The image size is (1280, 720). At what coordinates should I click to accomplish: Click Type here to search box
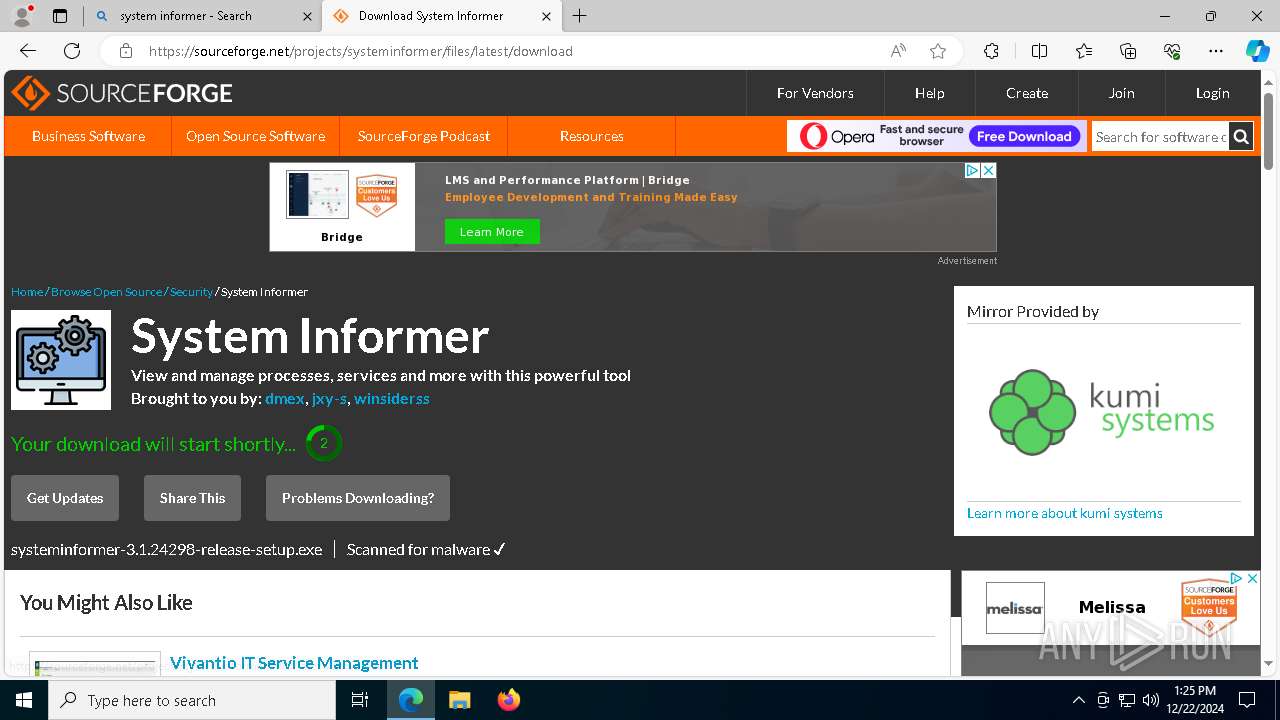[x=192, y=700]
